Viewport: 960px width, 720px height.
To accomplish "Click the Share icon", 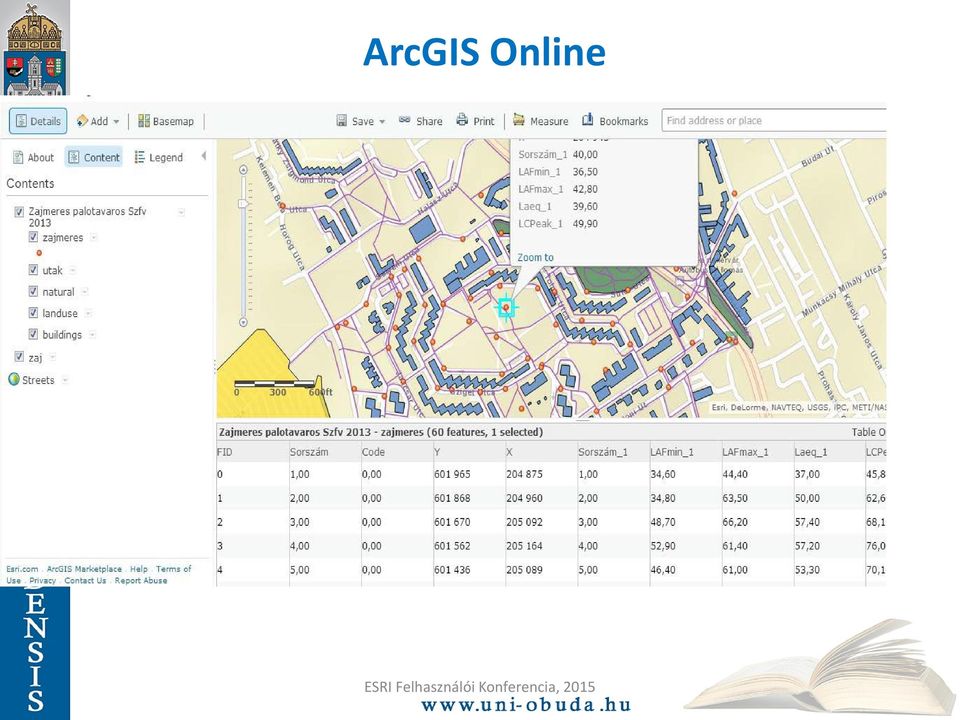I will [405, 120].
